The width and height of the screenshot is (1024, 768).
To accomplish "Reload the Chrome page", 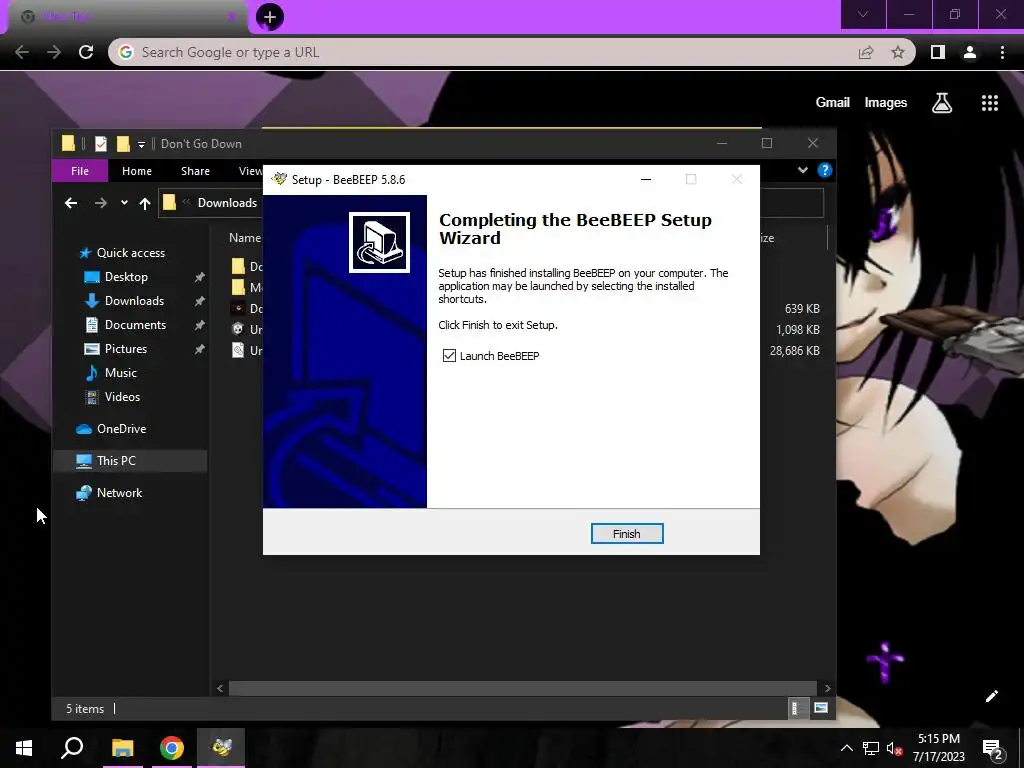I will point(86,52).
